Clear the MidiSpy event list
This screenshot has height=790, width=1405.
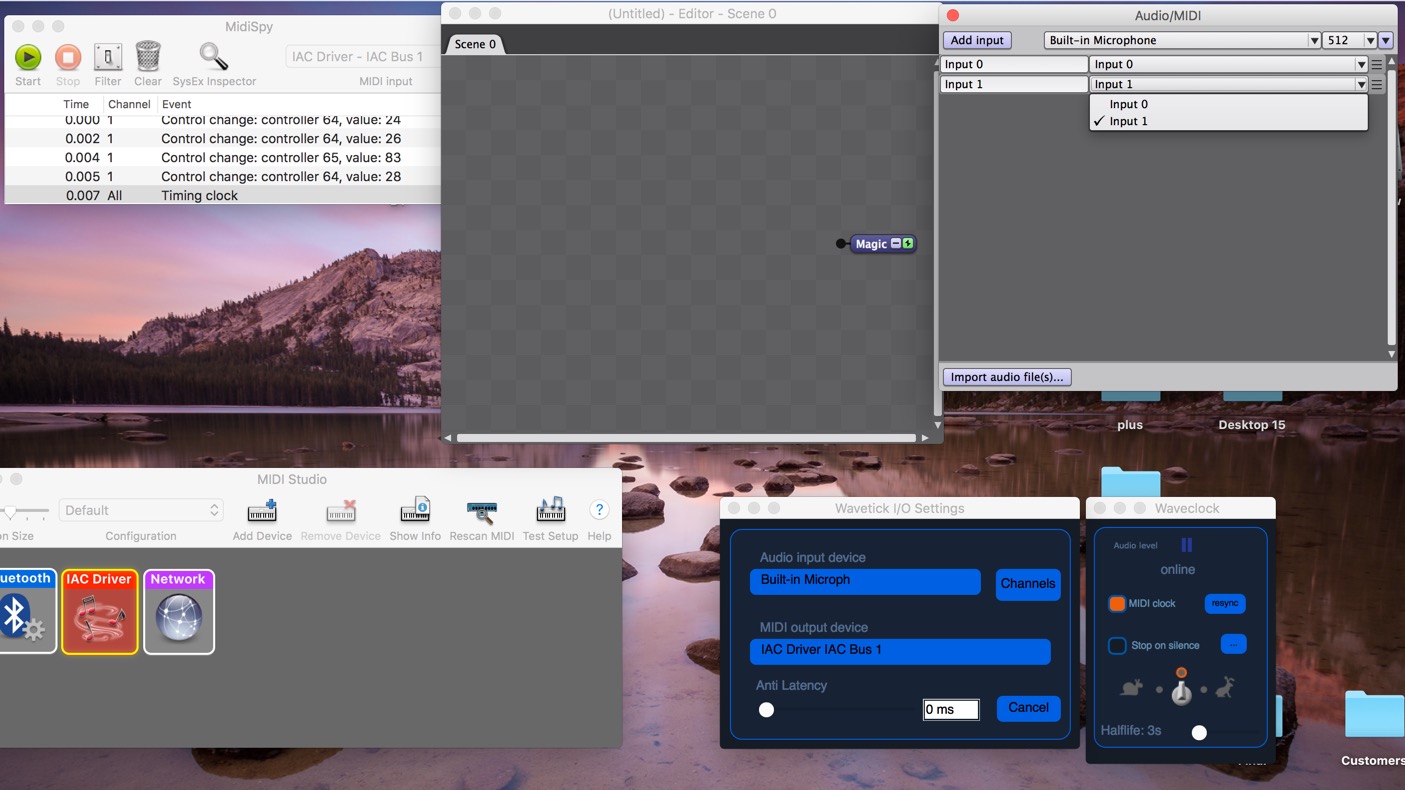tap(148, 57)
